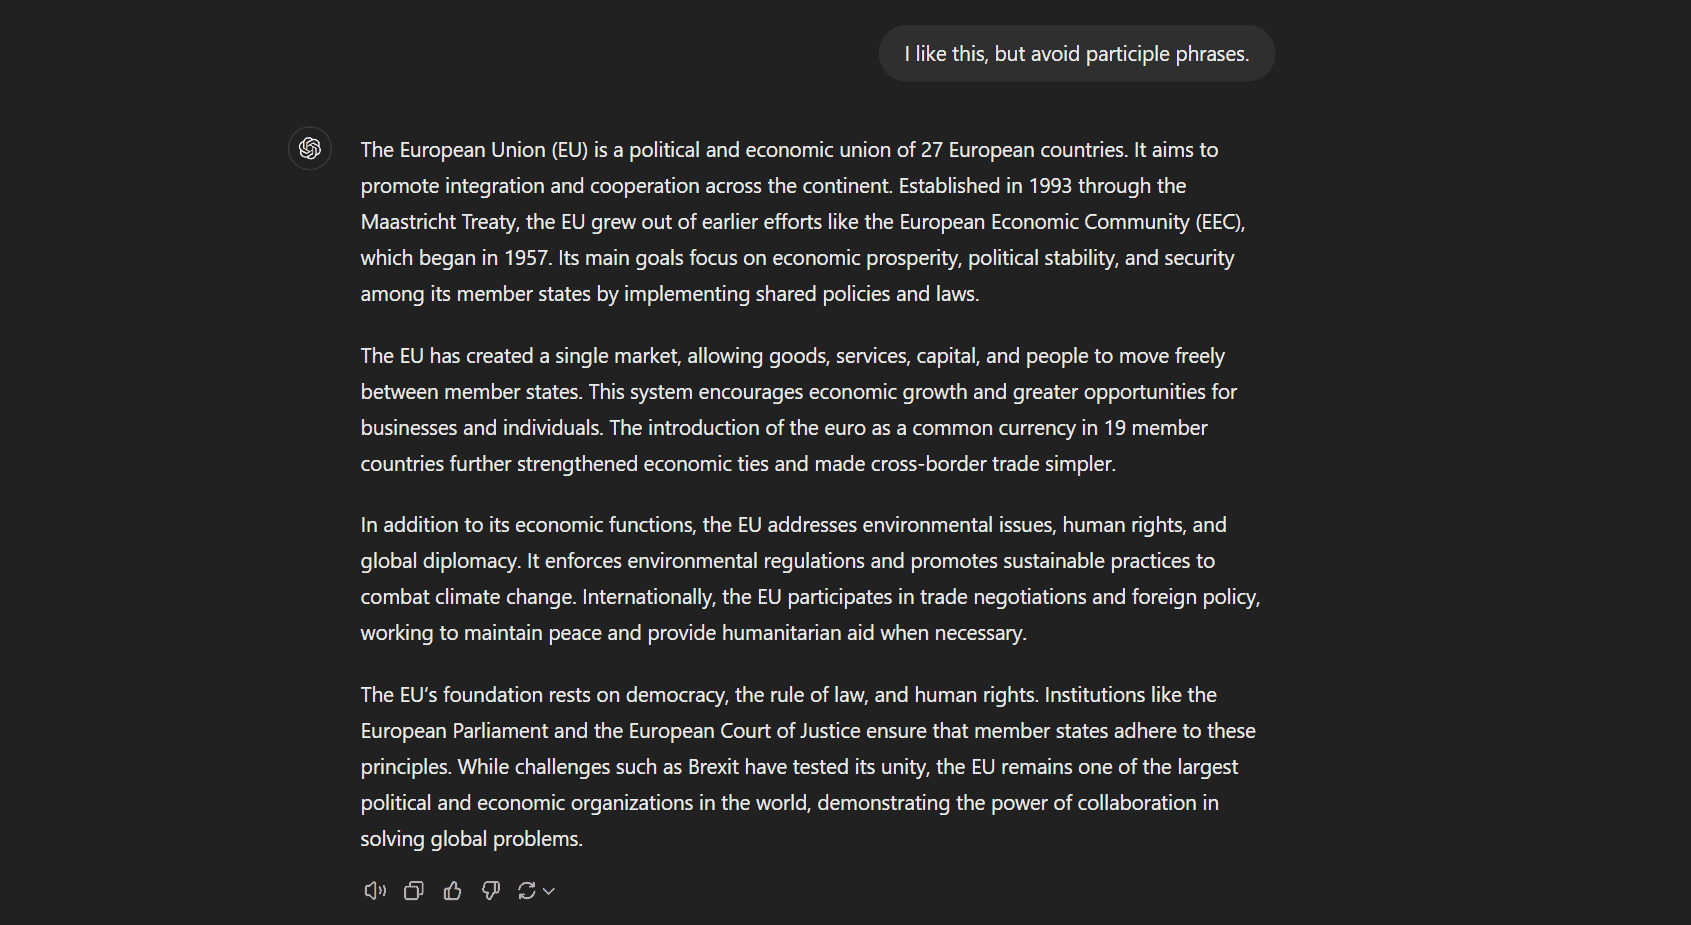Copy the response to clipboard
1691x925 pixels.
[x=413, y=891]
